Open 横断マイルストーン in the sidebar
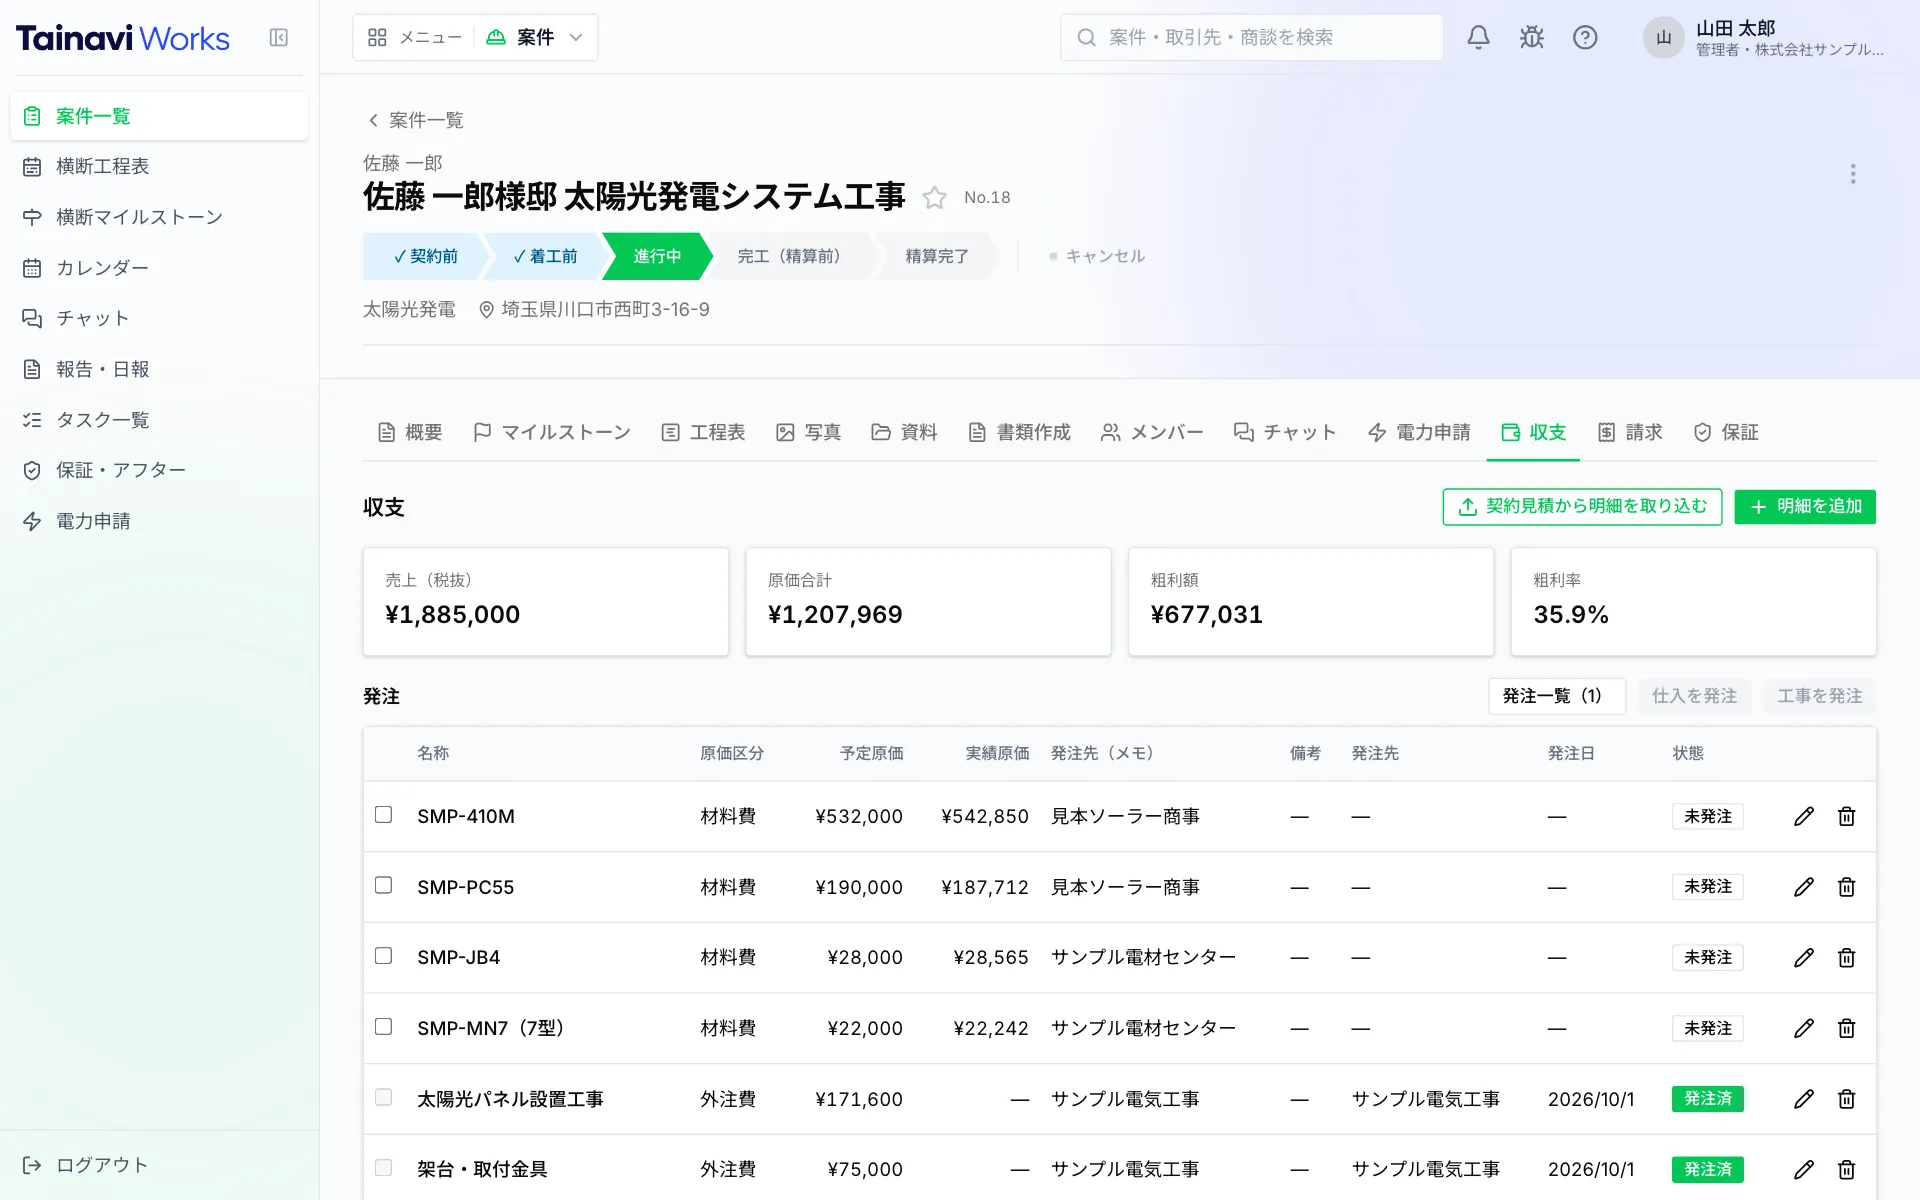This screenshot has height=1200, width=1920. pos(159,217)
